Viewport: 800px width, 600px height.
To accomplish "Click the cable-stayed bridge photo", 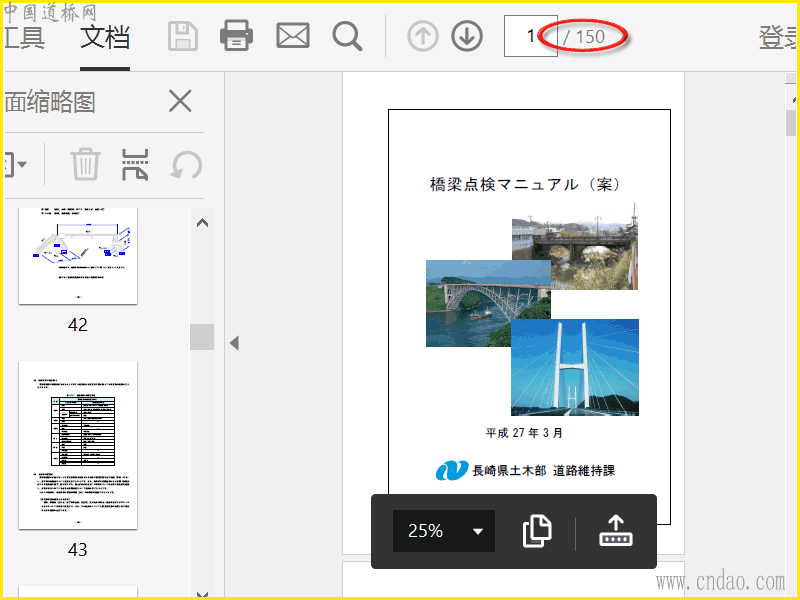I will tap(575, 367).
